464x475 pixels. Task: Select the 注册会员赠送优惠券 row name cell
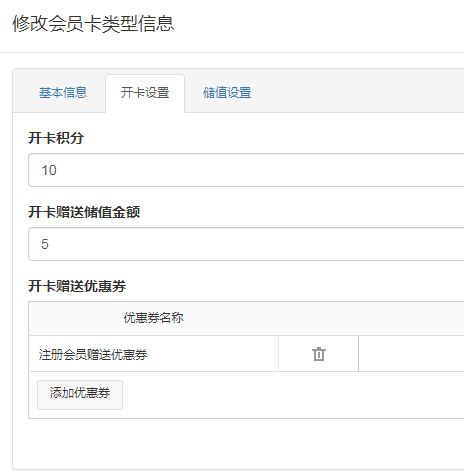click(x=153, y=354)
